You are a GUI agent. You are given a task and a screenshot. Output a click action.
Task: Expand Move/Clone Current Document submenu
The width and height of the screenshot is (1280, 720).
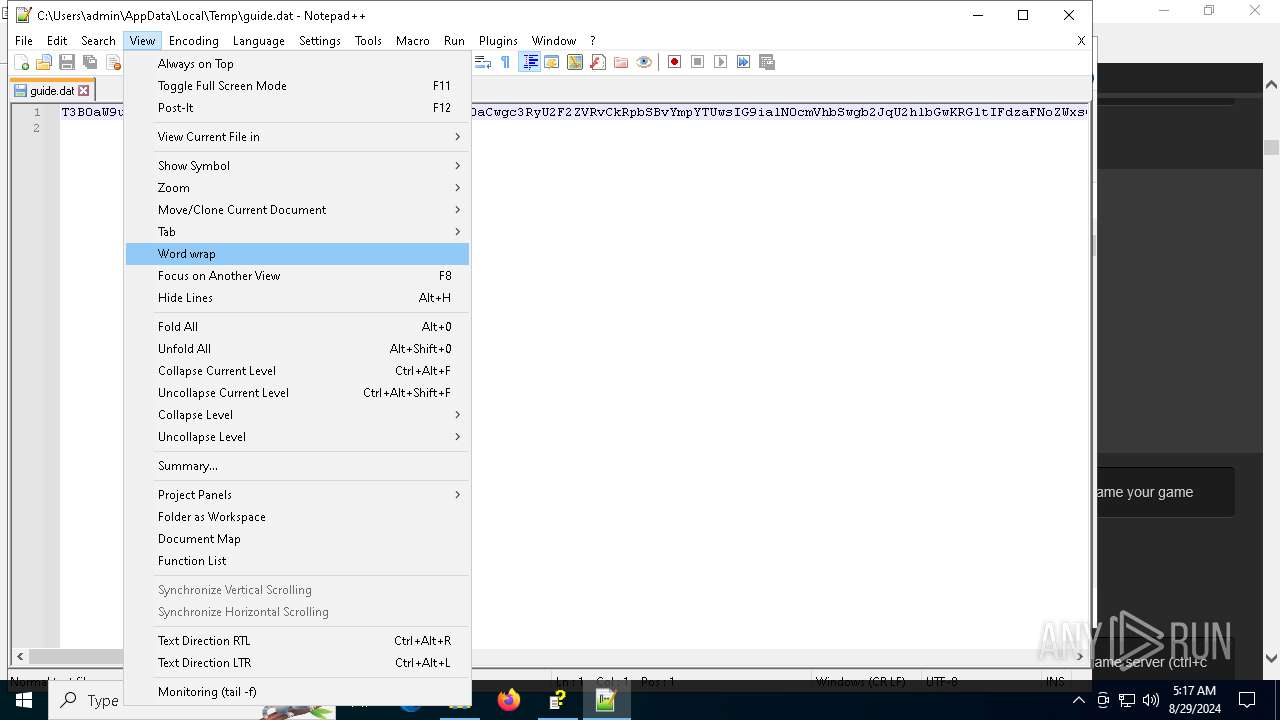297,210
